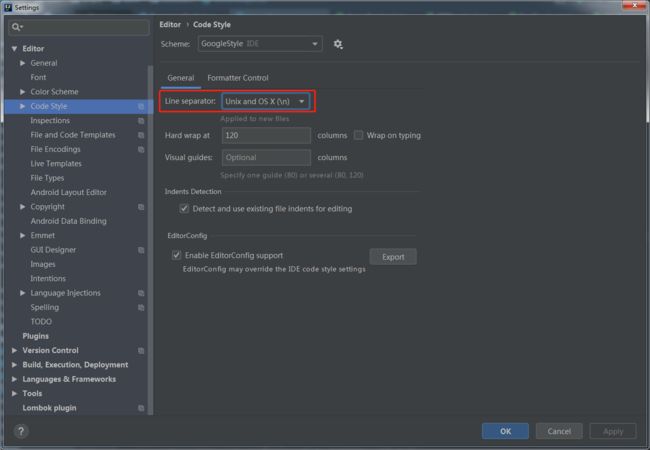Select GUI Designer in the tree
The image size is (650, 450).
click(x=53, y=250)
